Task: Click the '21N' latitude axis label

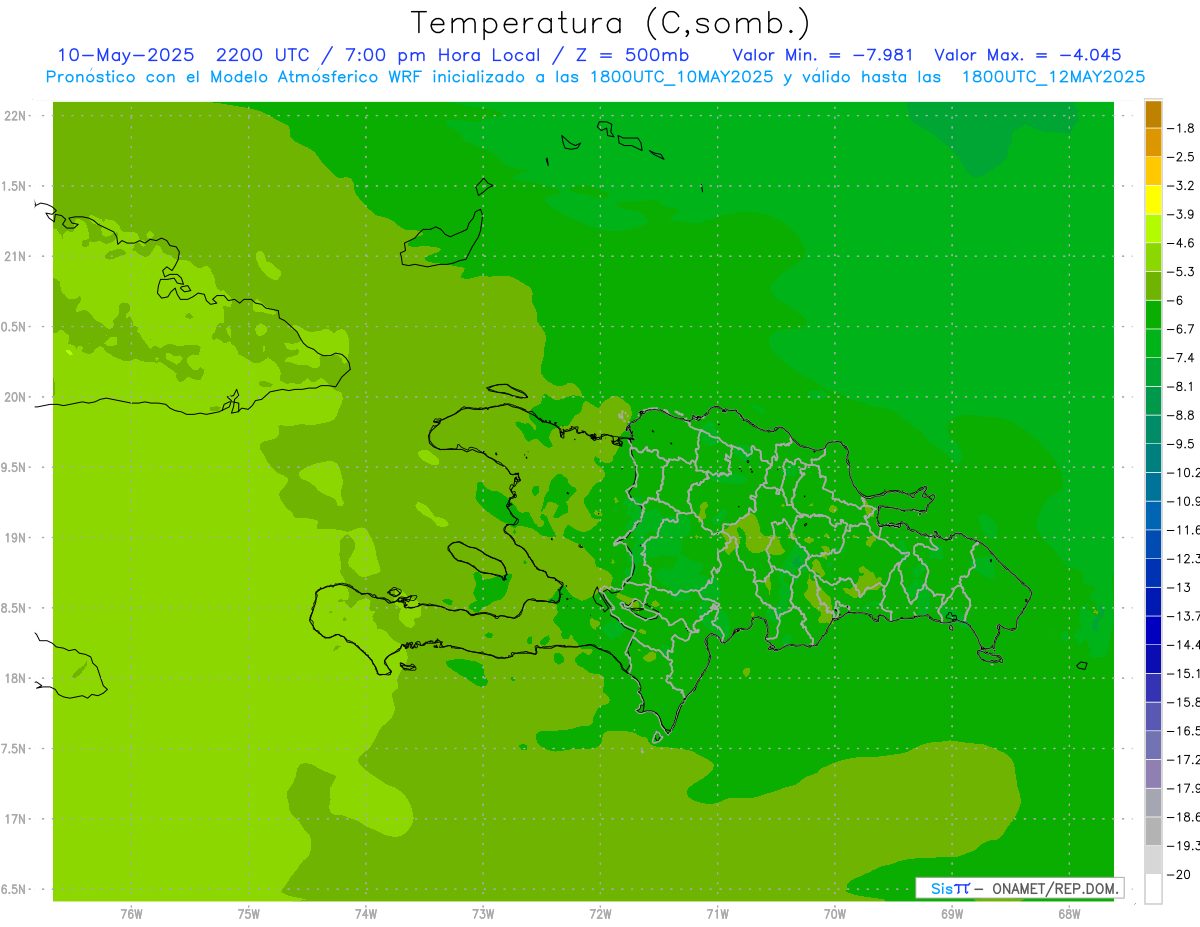Action: tap(14, 256)
